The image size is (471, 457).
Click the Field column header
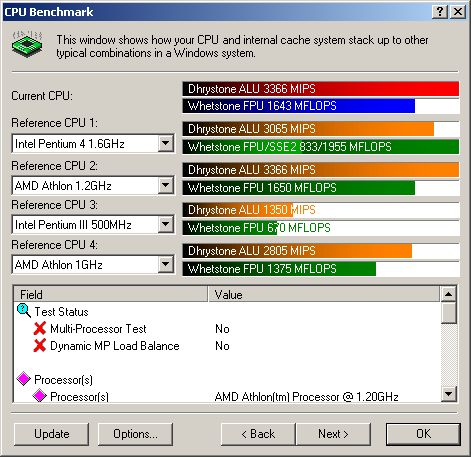click(x=110, y=294)
